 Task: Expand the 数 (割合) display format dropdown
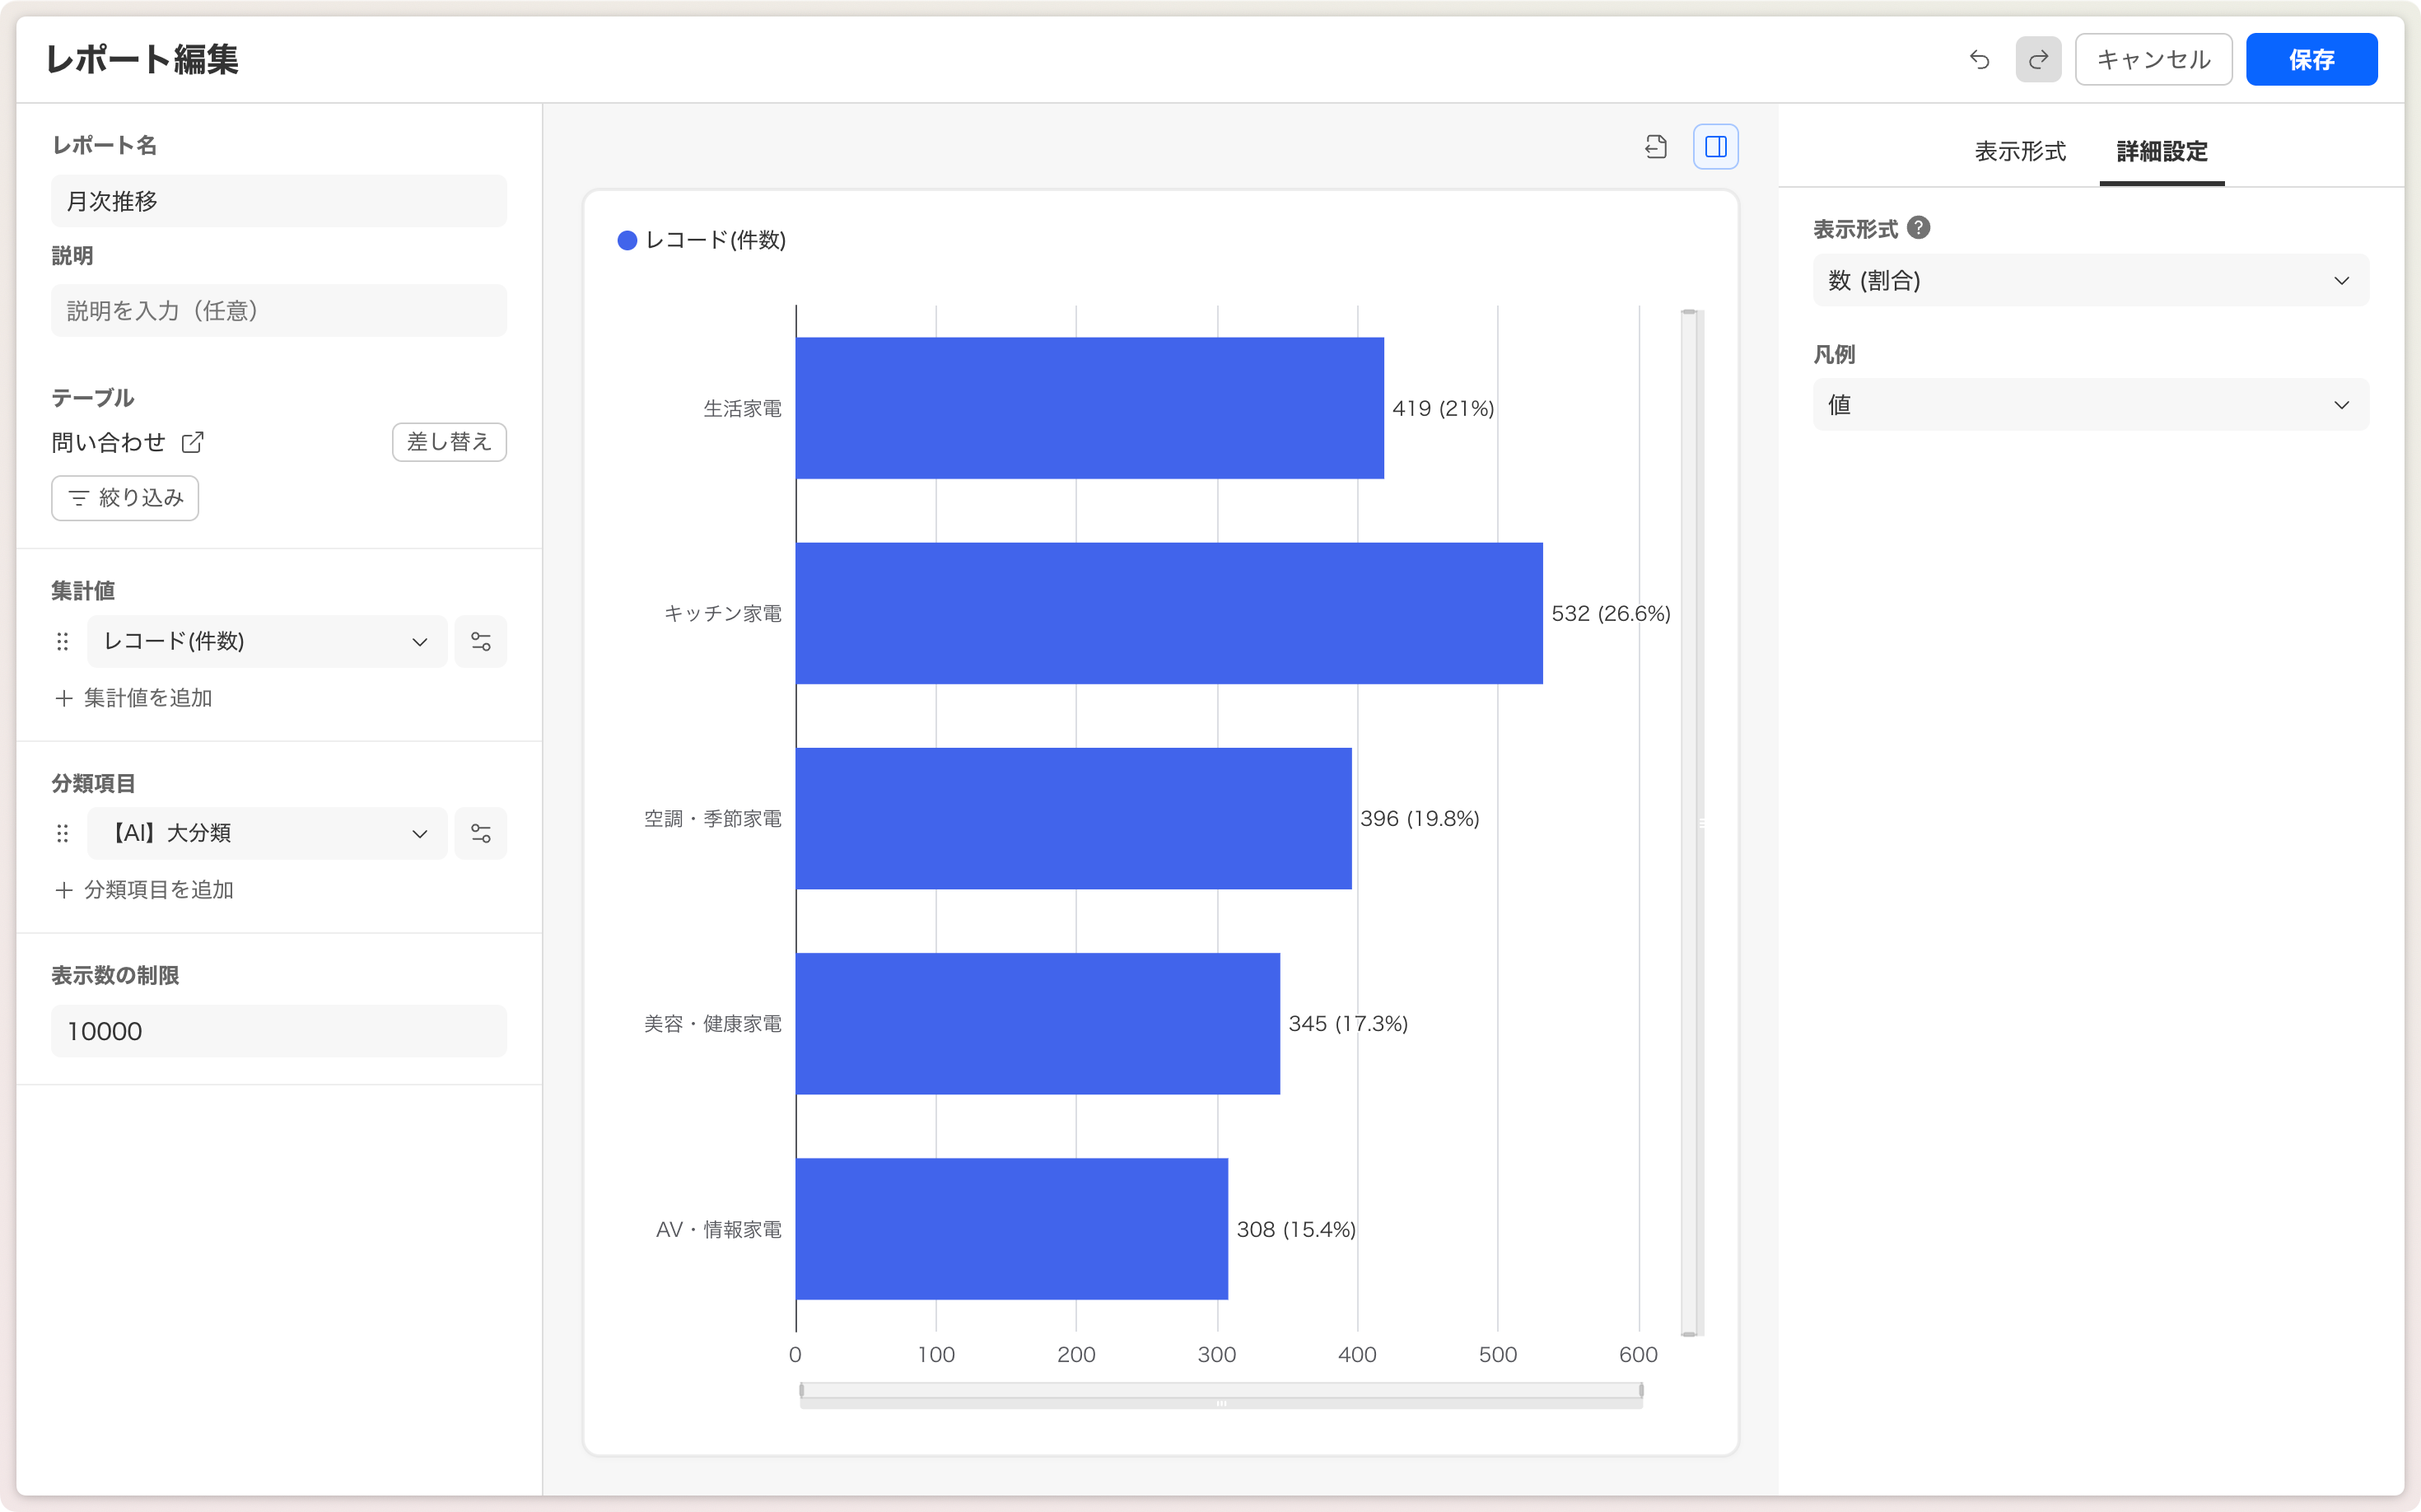pyautogui.click(x=2090, y=281)
